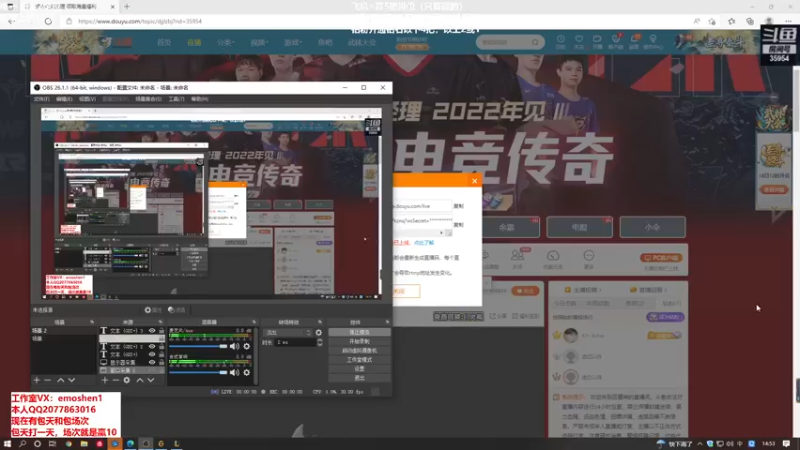This screenshot has height=450, width=800.
Task: Toggle lock on text (GDI+) source
Action: point(161,354)
